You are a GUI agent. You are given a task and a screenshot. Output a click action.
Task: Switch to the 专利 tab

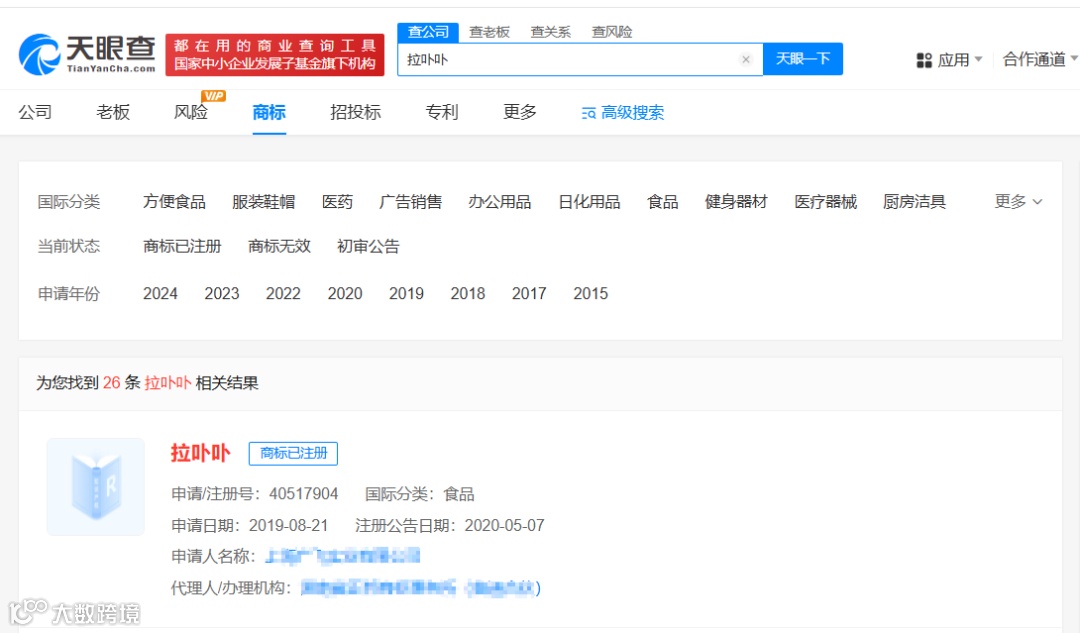[x=442, y=112]
